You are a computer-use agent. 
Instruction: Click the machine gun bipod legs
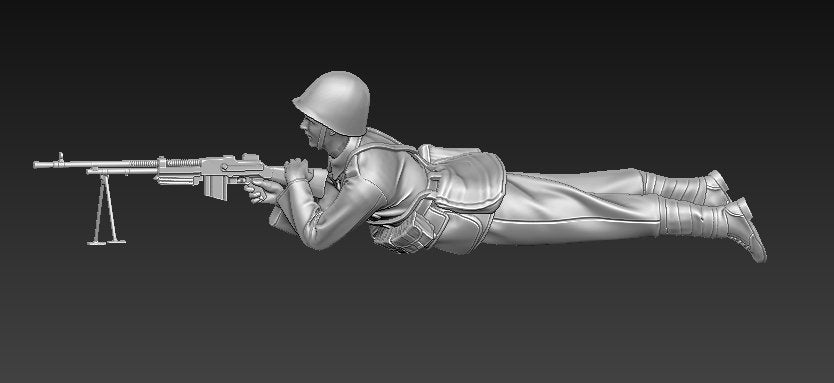pos(106,209)
